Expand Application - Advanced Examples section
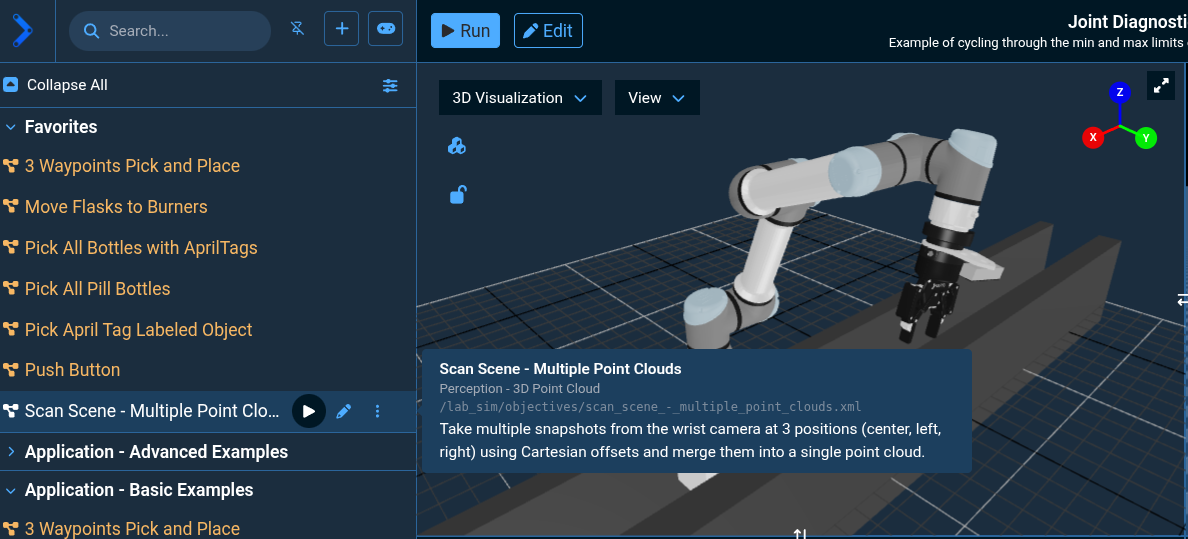 click(x=11, y=452)
